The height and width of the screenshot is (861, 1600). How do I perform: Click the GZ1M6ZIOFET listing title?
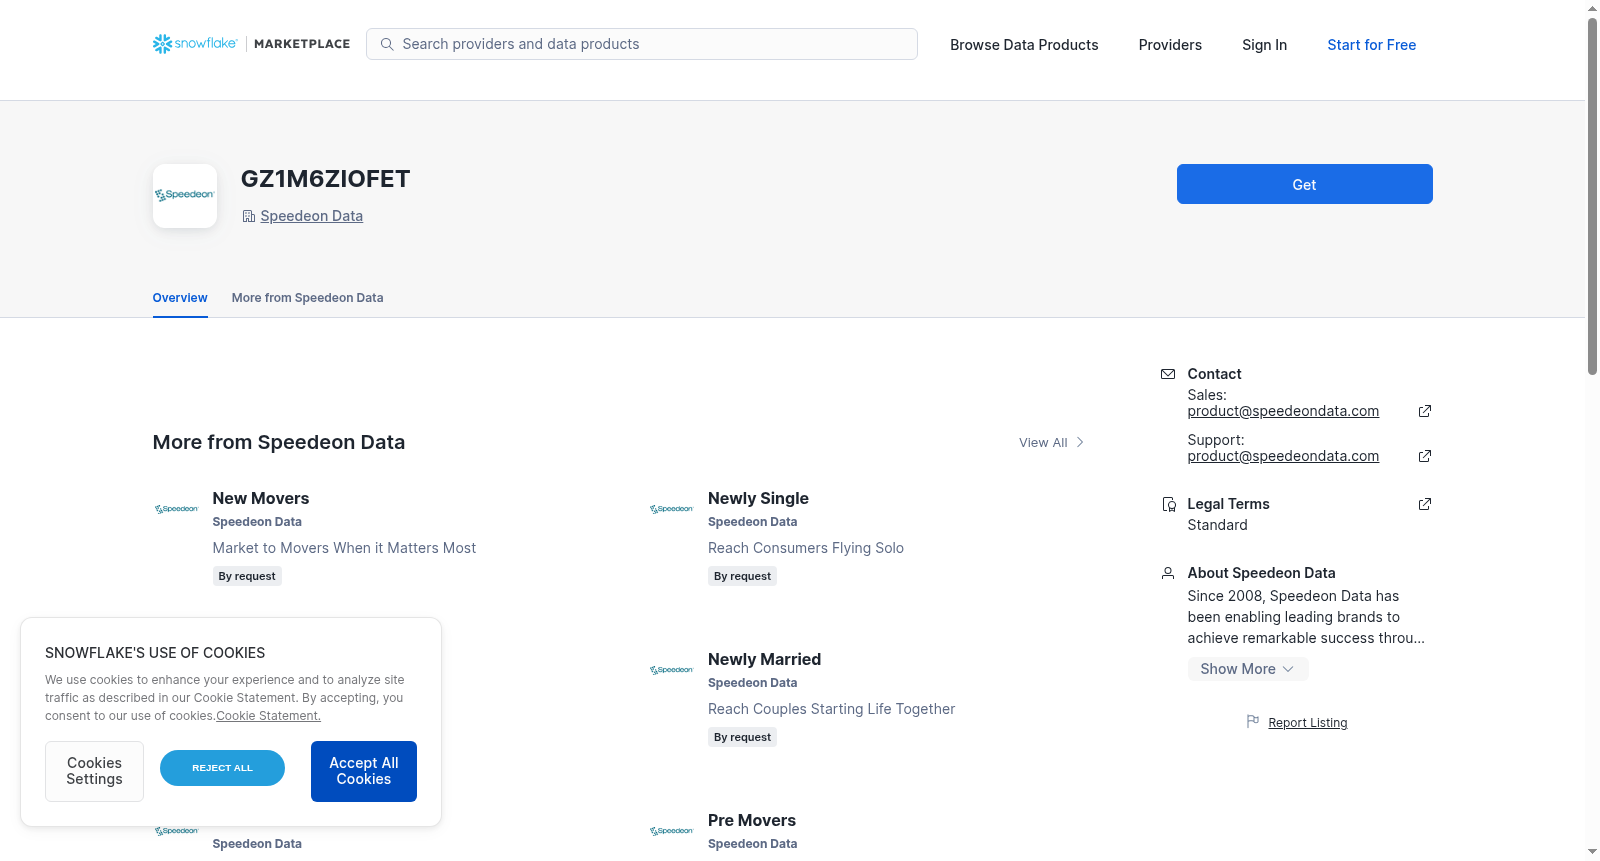(x=325, y=179)
